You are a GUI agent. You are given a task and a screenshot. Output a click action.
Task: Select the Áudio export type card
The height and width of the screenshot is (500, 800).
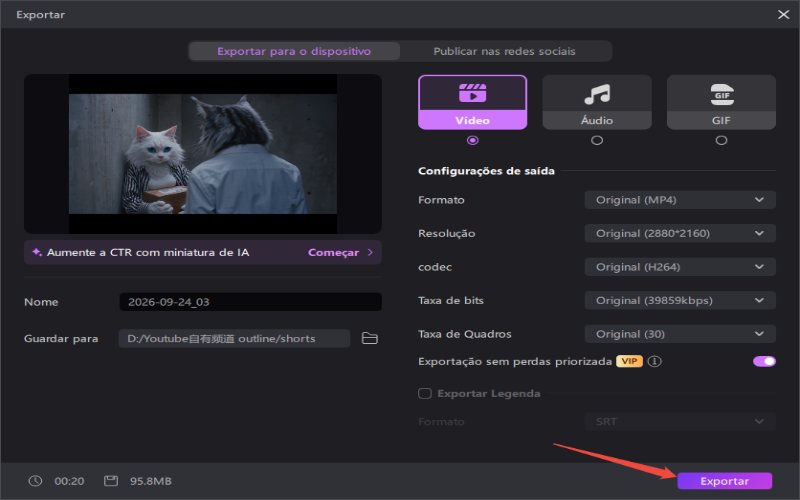point(597,102)
